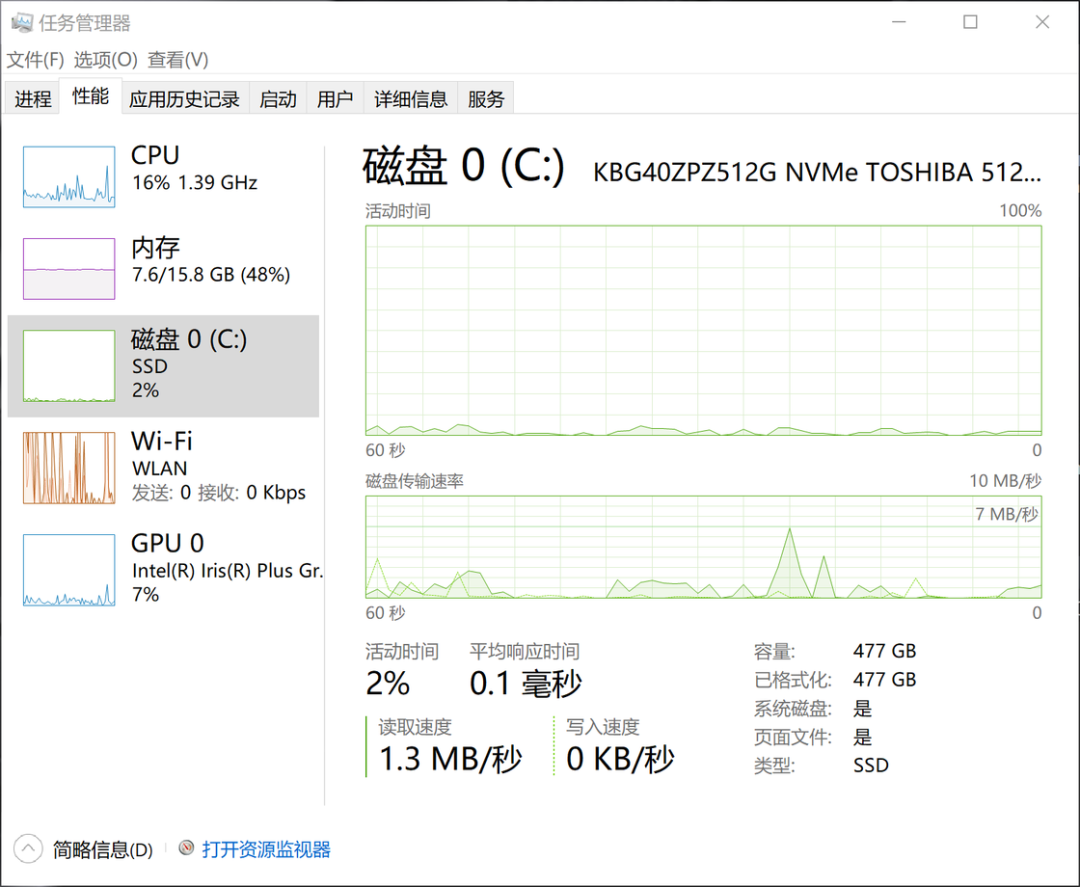Screen dimensions: 1080x887
Task: Switch to the 应用历史记录 tab
Action: point(184,99)
